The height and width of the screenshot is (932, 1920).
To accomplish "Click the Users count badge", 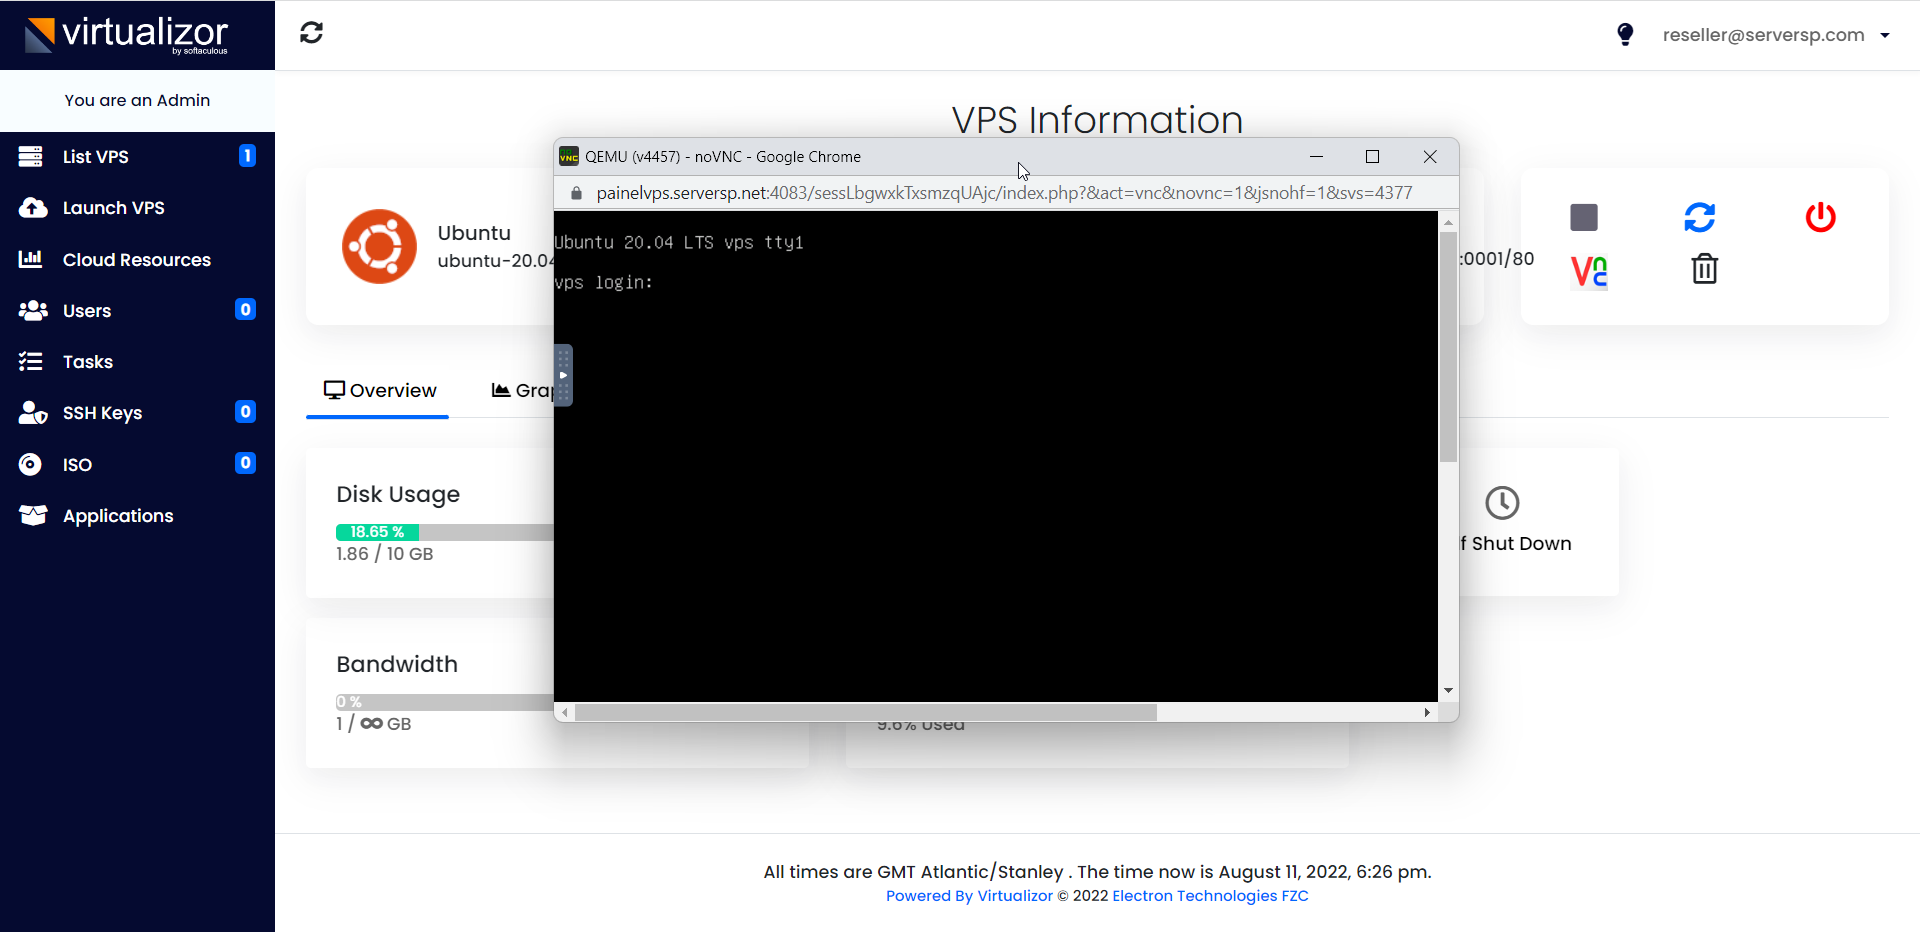I will [245, 310].
